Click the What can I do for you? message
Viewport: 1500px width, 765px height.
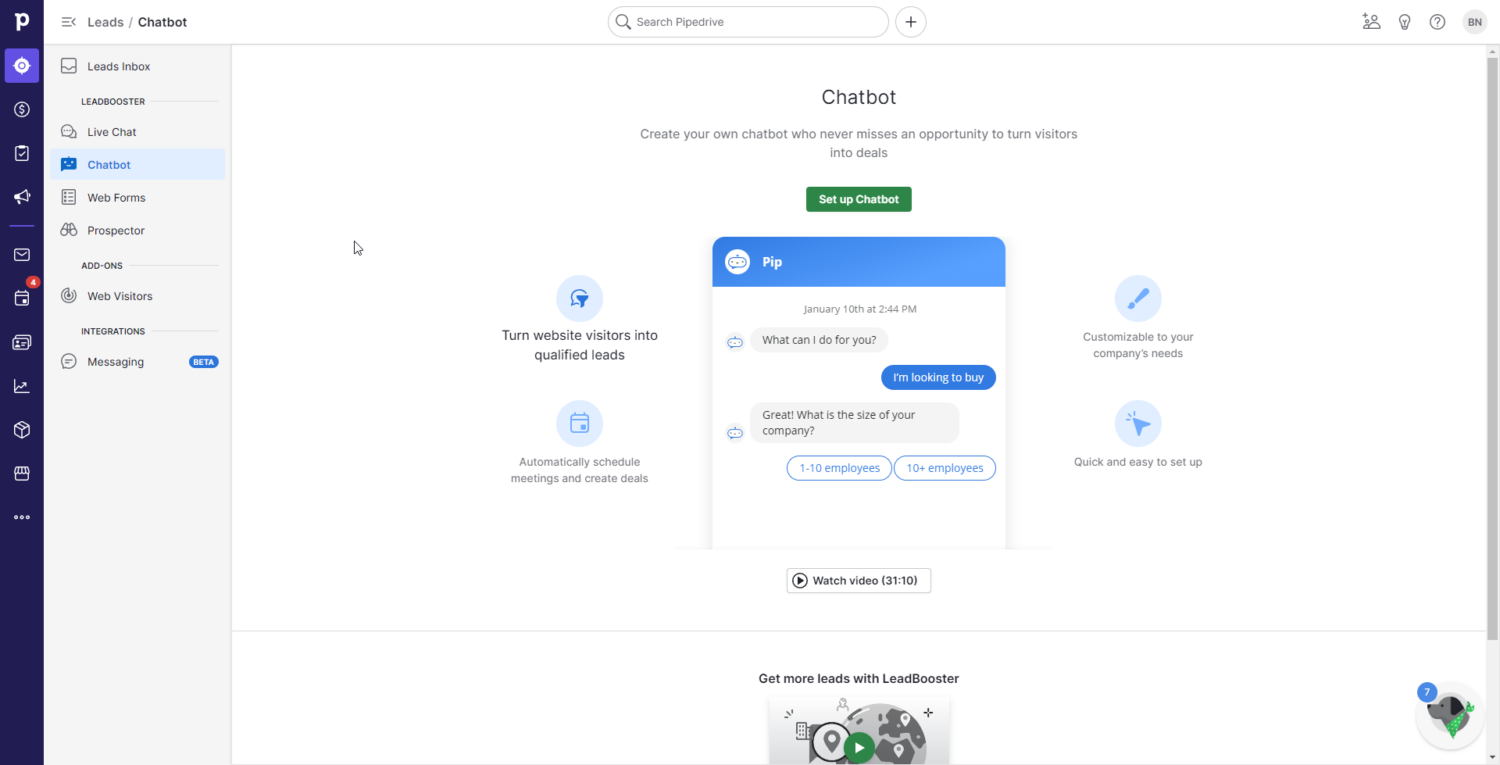pos(819,340)
